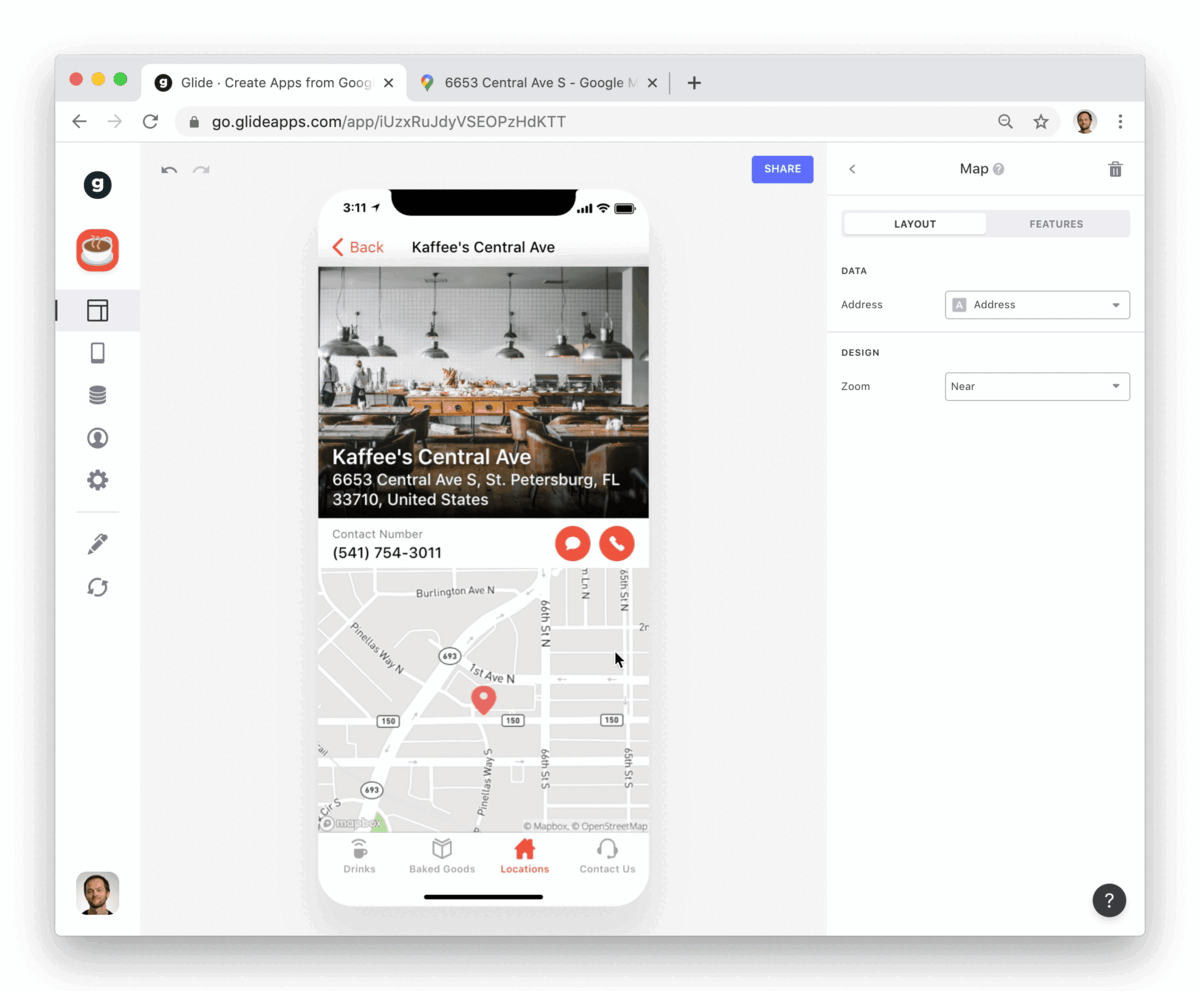The width and height of the screenshot is (1200, 991).
Task: Open the Settings gear in sidebar
Action: point(97,480)
